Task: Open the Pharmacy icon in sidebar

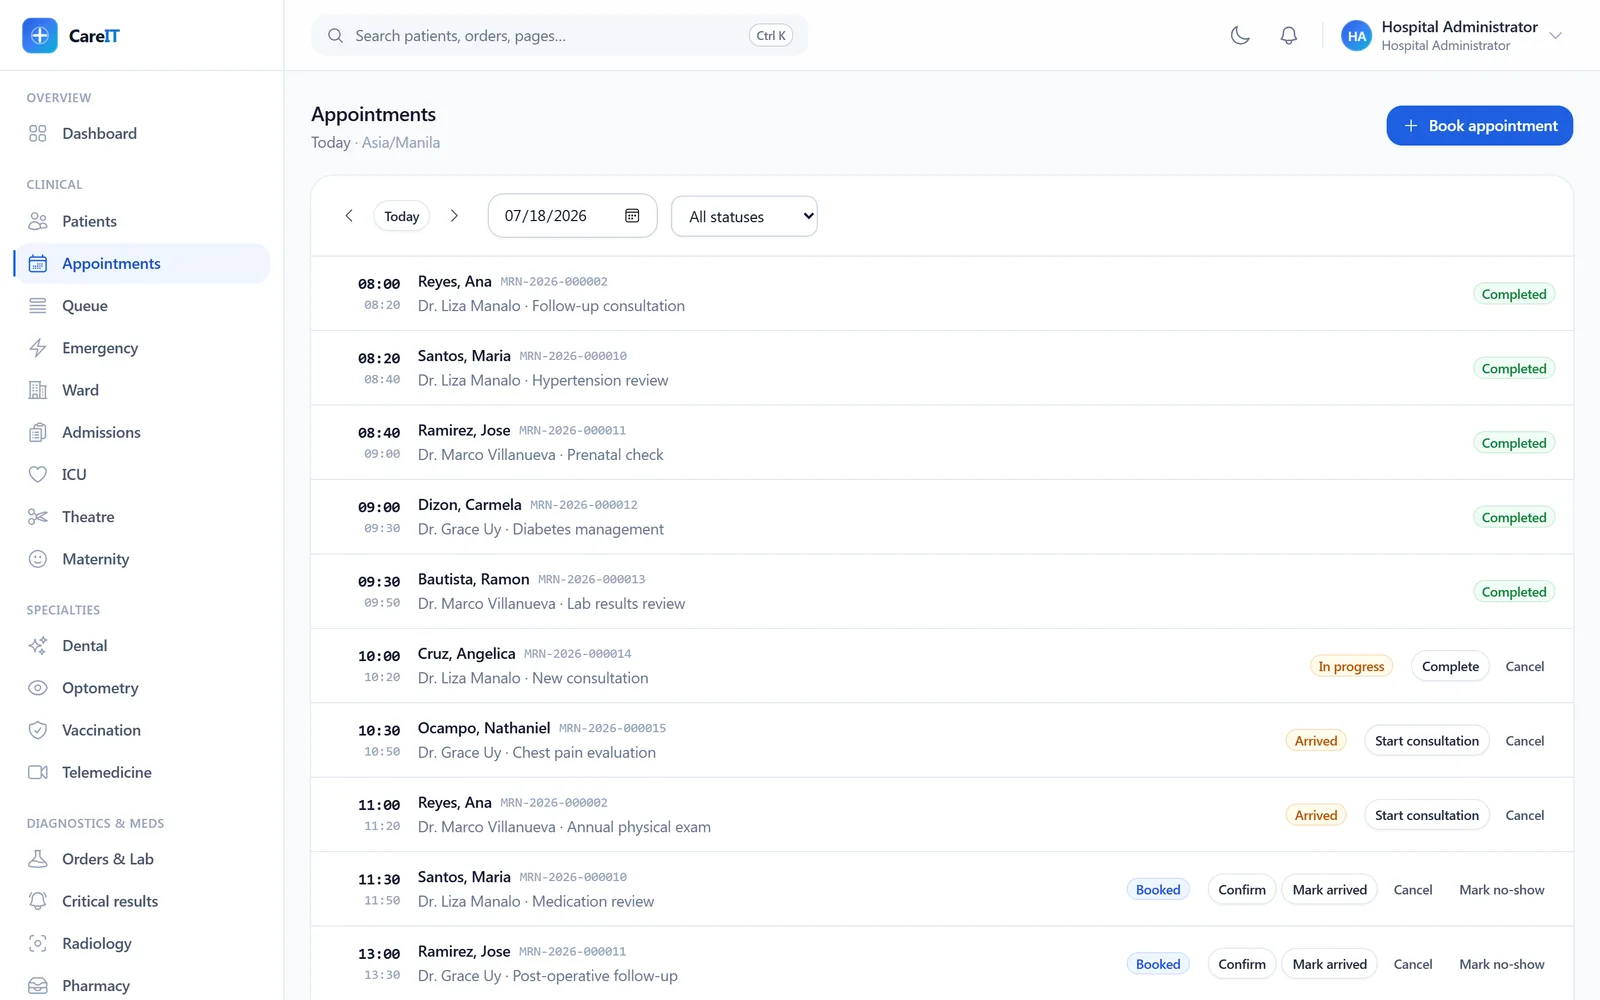Action: pos(38,986)
